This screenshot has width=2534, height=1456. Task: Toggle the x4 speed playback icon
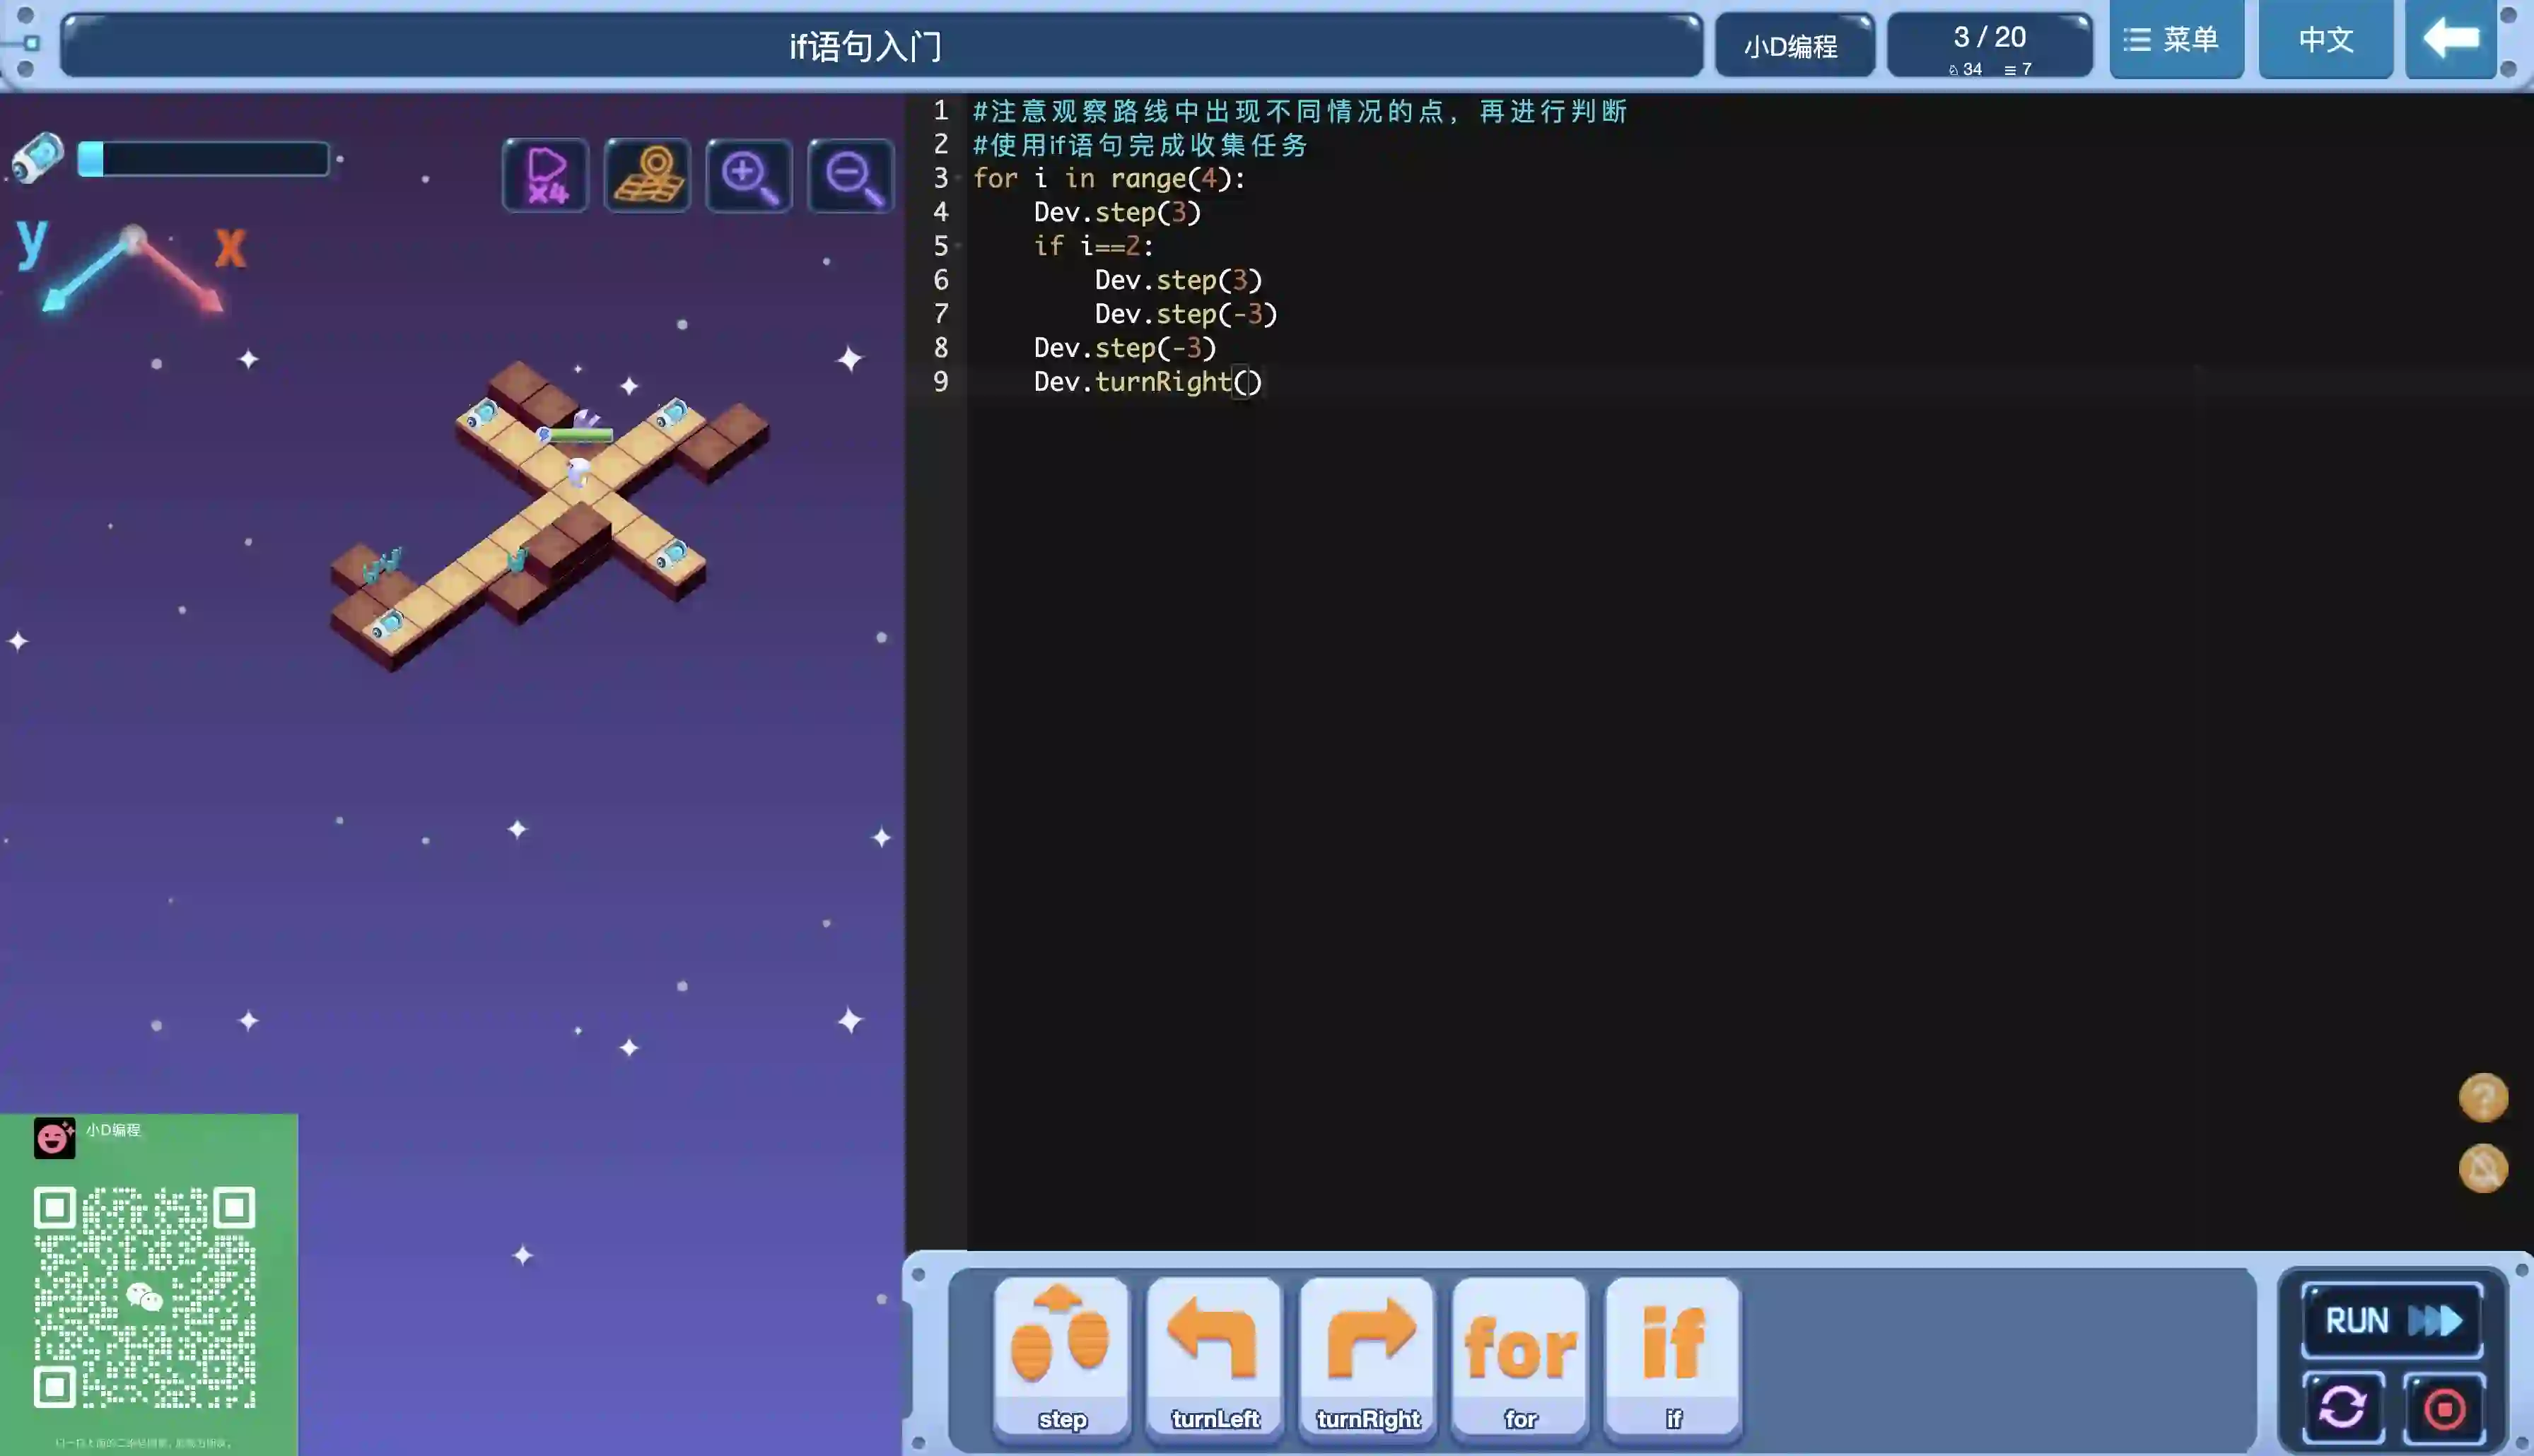coord(545,175)
